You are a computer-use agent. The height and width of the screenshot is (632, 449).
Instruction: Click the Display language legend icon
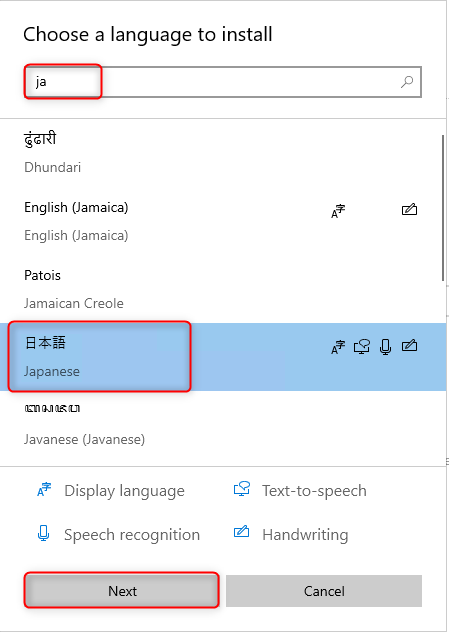(44, 489)
